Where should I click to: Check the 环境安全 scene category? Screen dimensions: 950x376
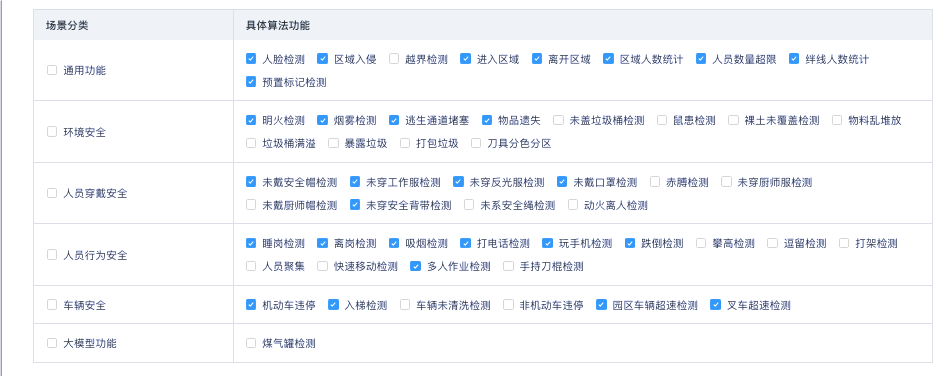click(52, 131)
